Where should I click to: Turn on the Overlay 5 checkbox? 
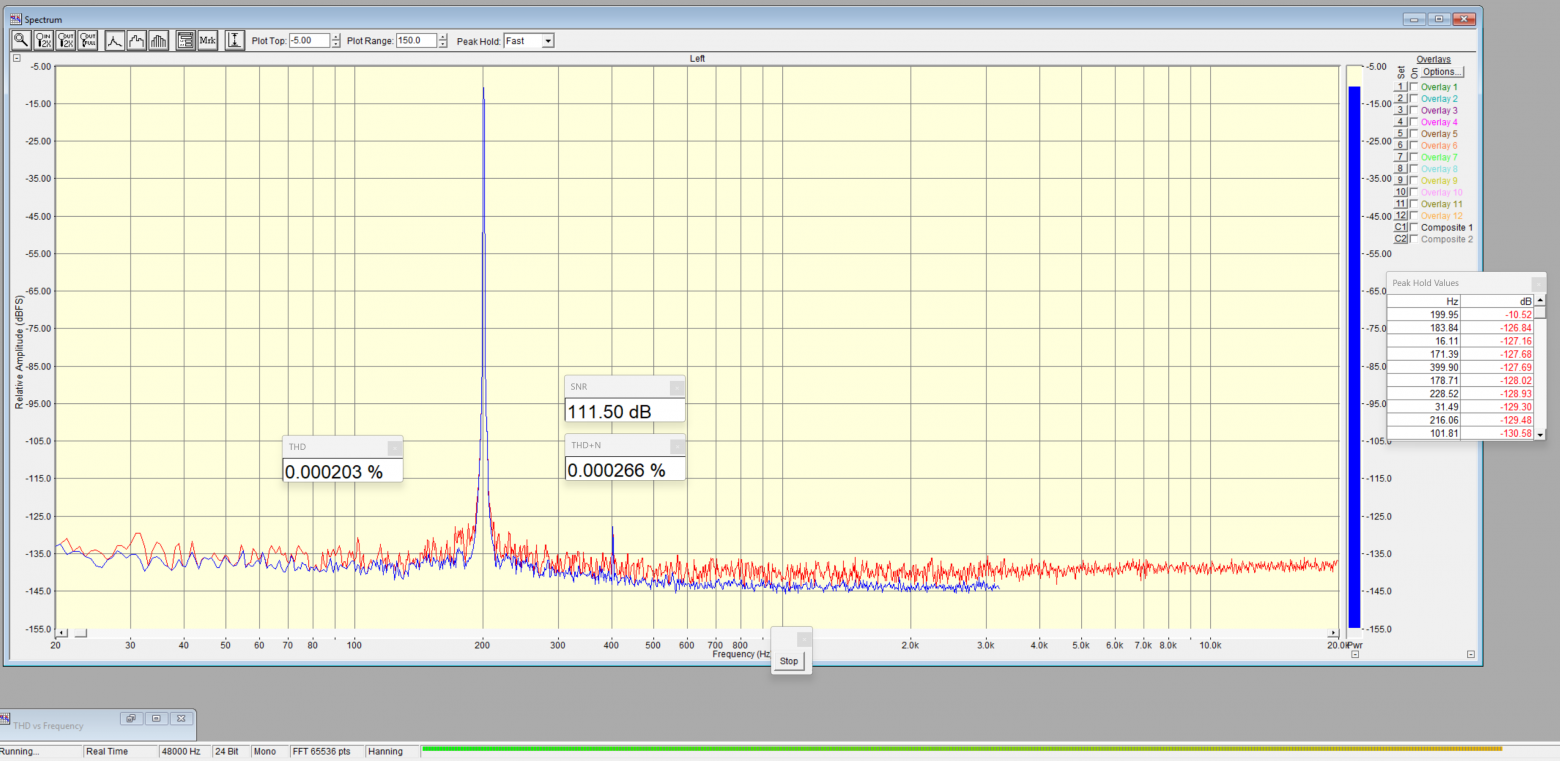tap(1413, 134)
